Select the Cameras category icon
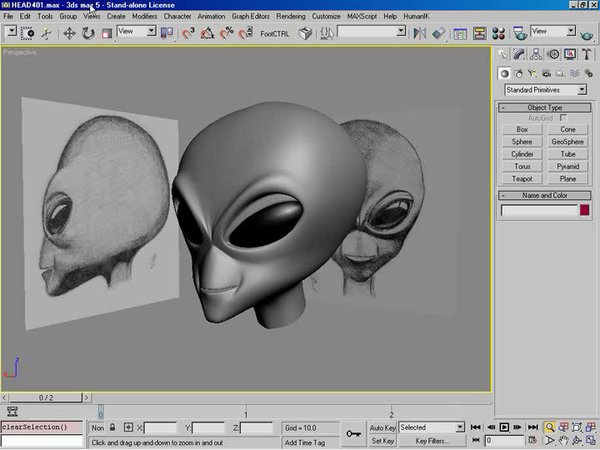The image size is (600, 450). [x=549, y=73]
